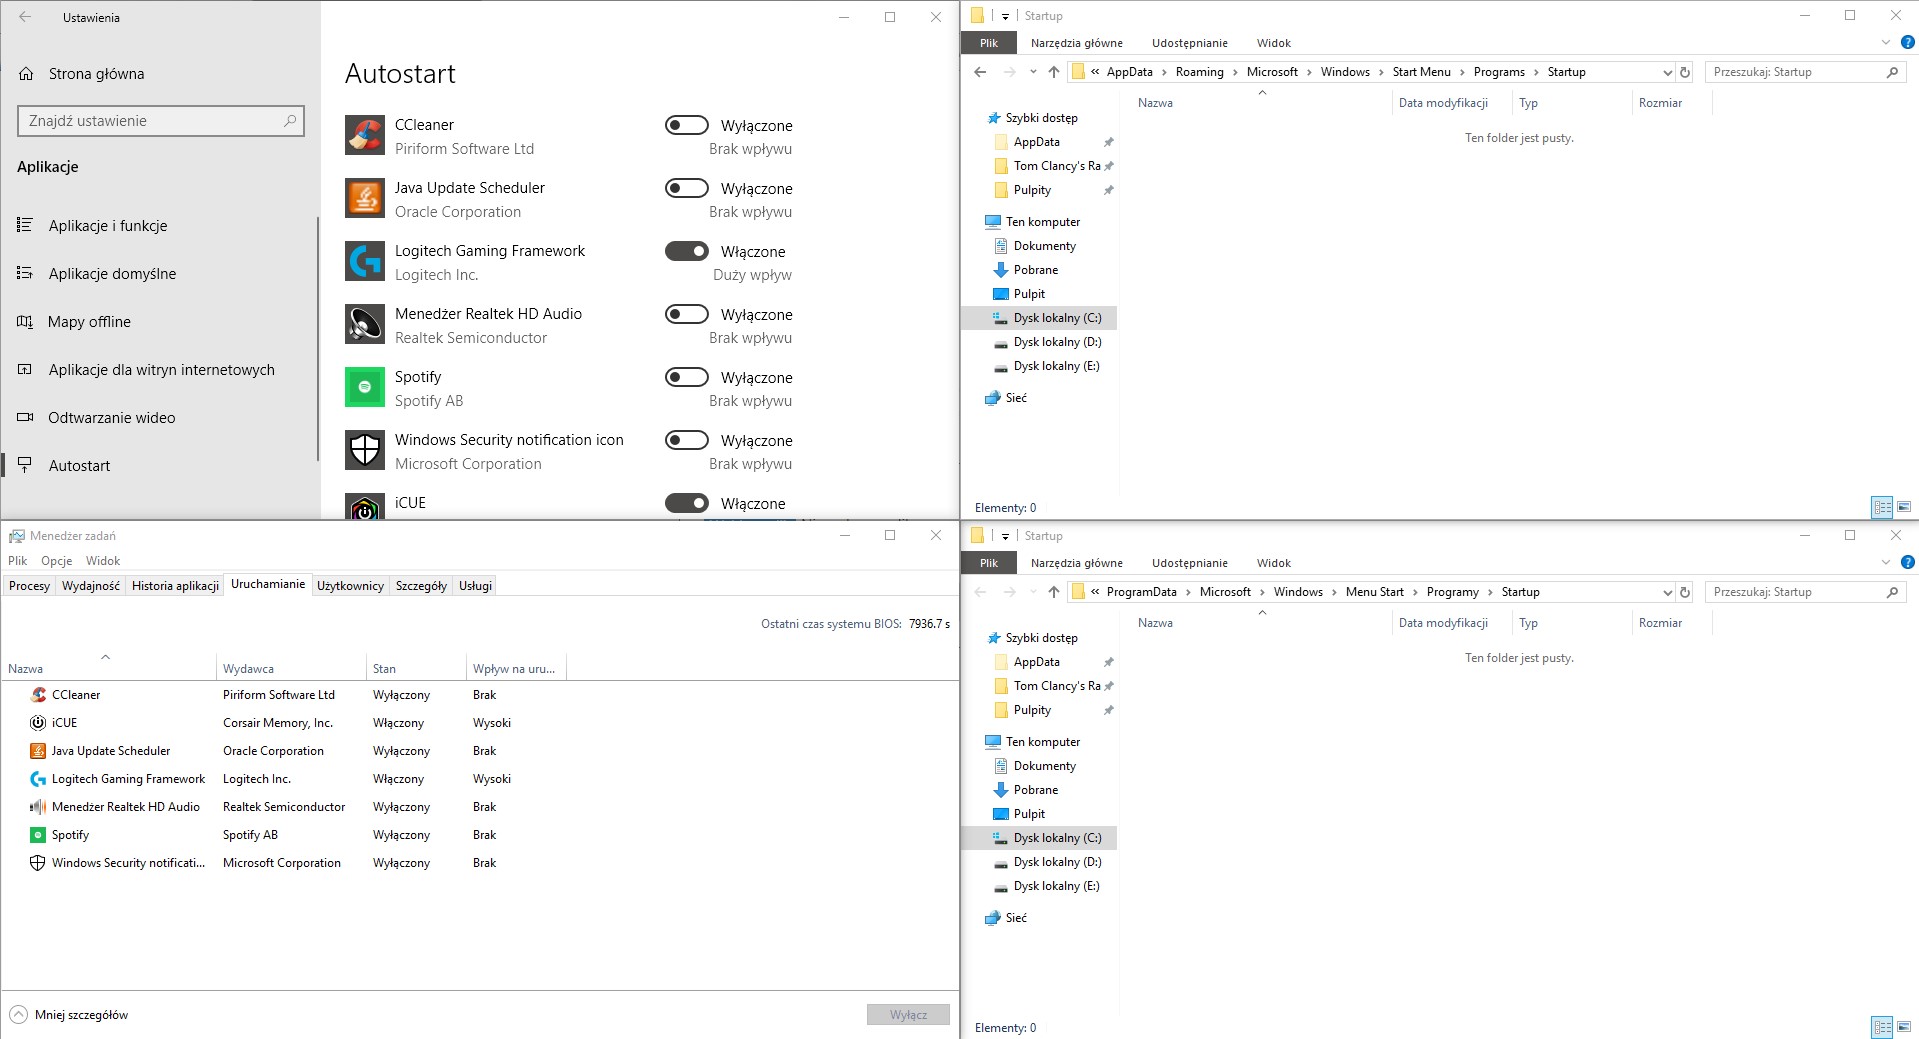Focus the Znajdź ustawienie search field
This screenshot has width=1919, height=1039.
[160, 121]
